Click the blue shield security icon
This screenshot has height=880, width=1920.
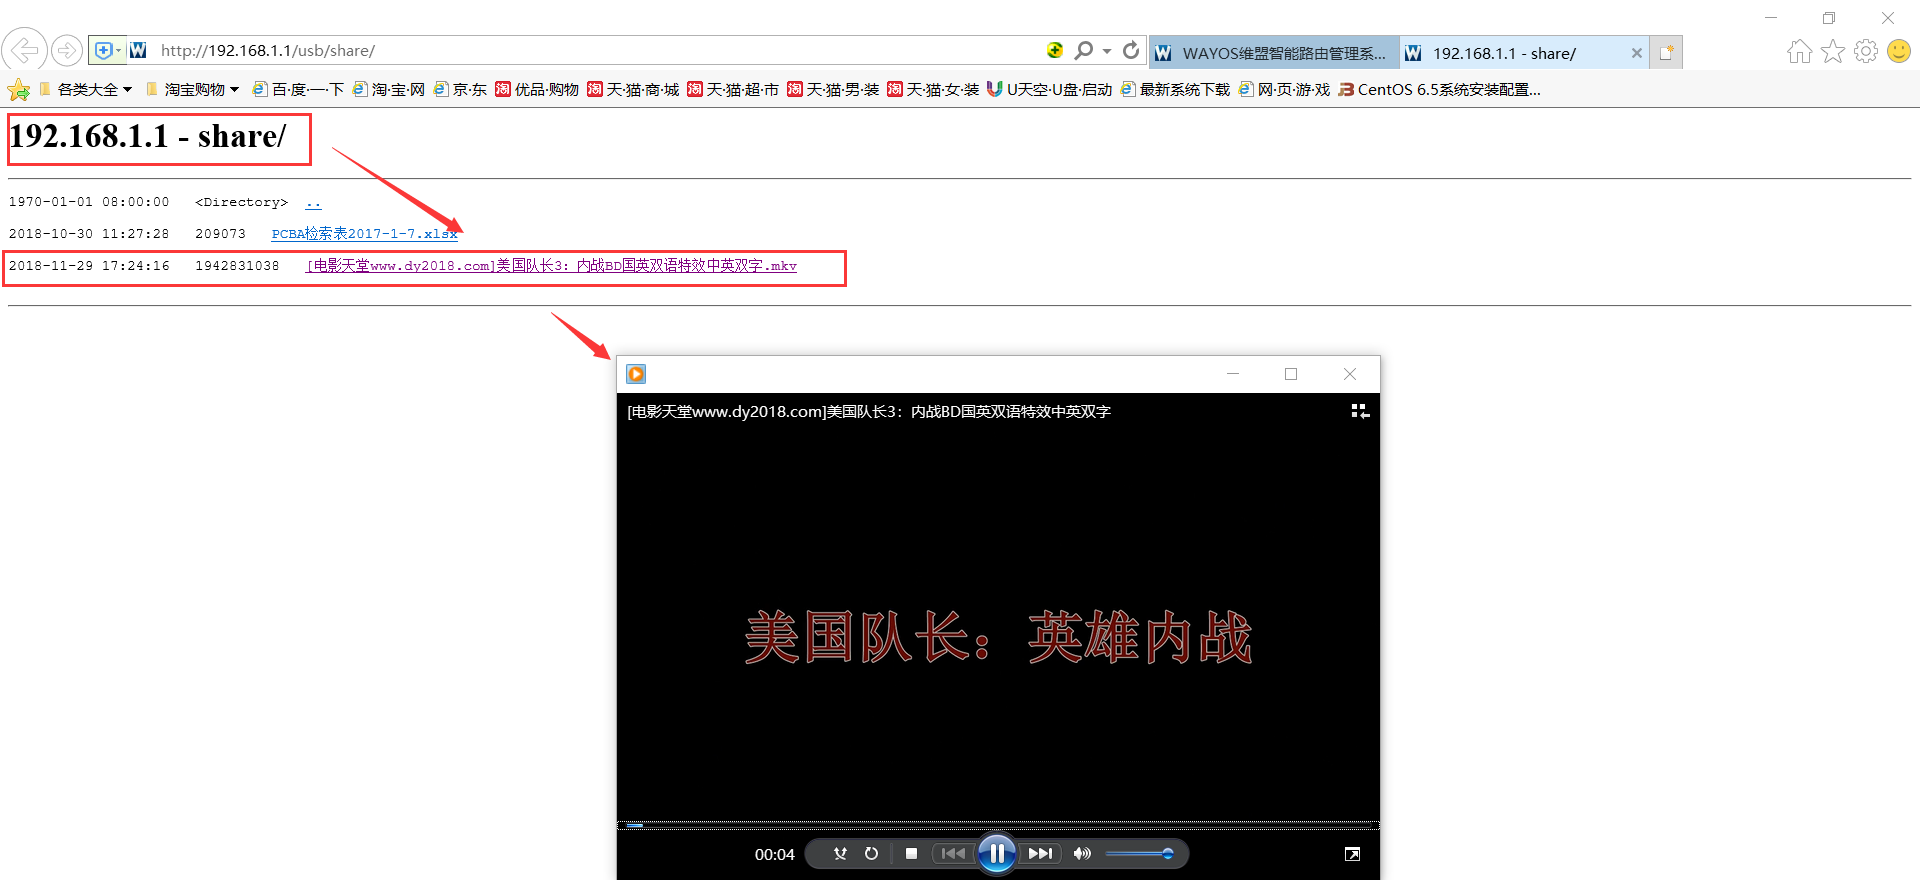tap(103, 50)
